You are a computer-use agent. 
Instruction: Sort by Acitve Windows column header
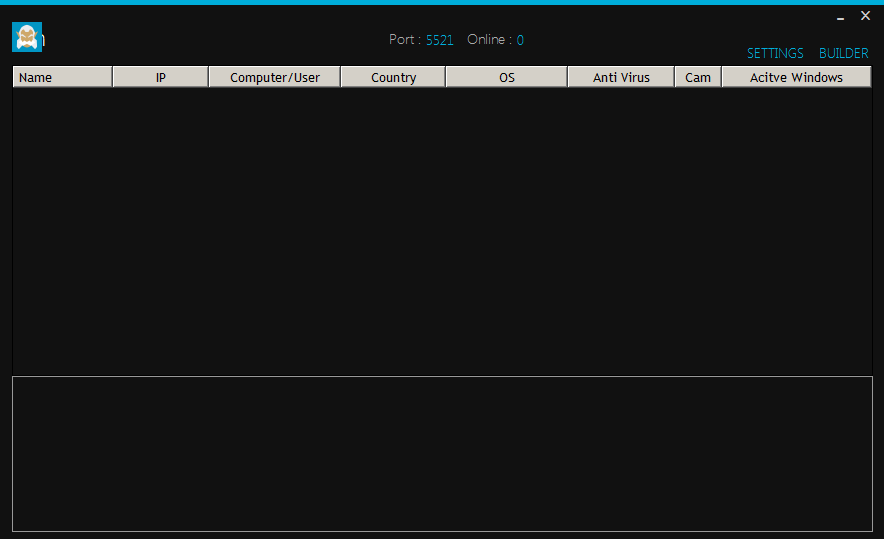tap(796, 77)
